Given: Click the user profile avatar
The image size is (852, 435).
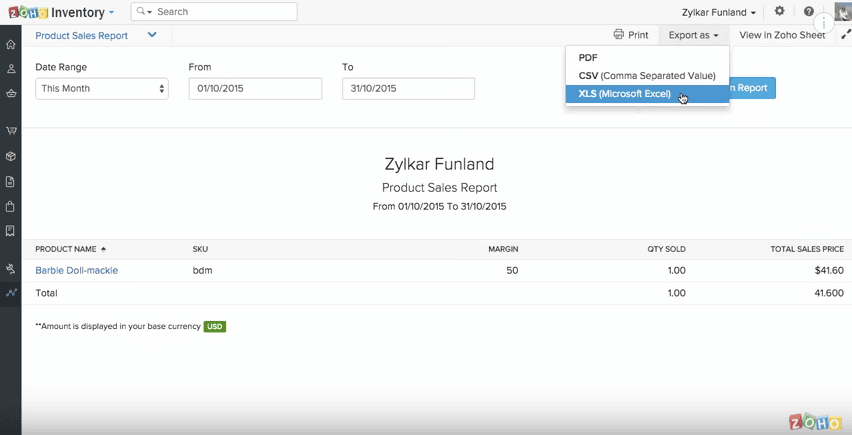Looking at the screenshot, I should 842,12.
